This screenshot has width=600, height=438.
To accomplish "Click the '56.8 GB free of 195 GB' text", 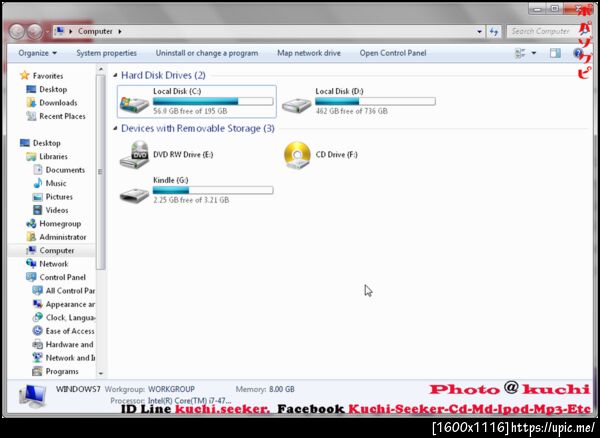I will click(x=190, y=111).
